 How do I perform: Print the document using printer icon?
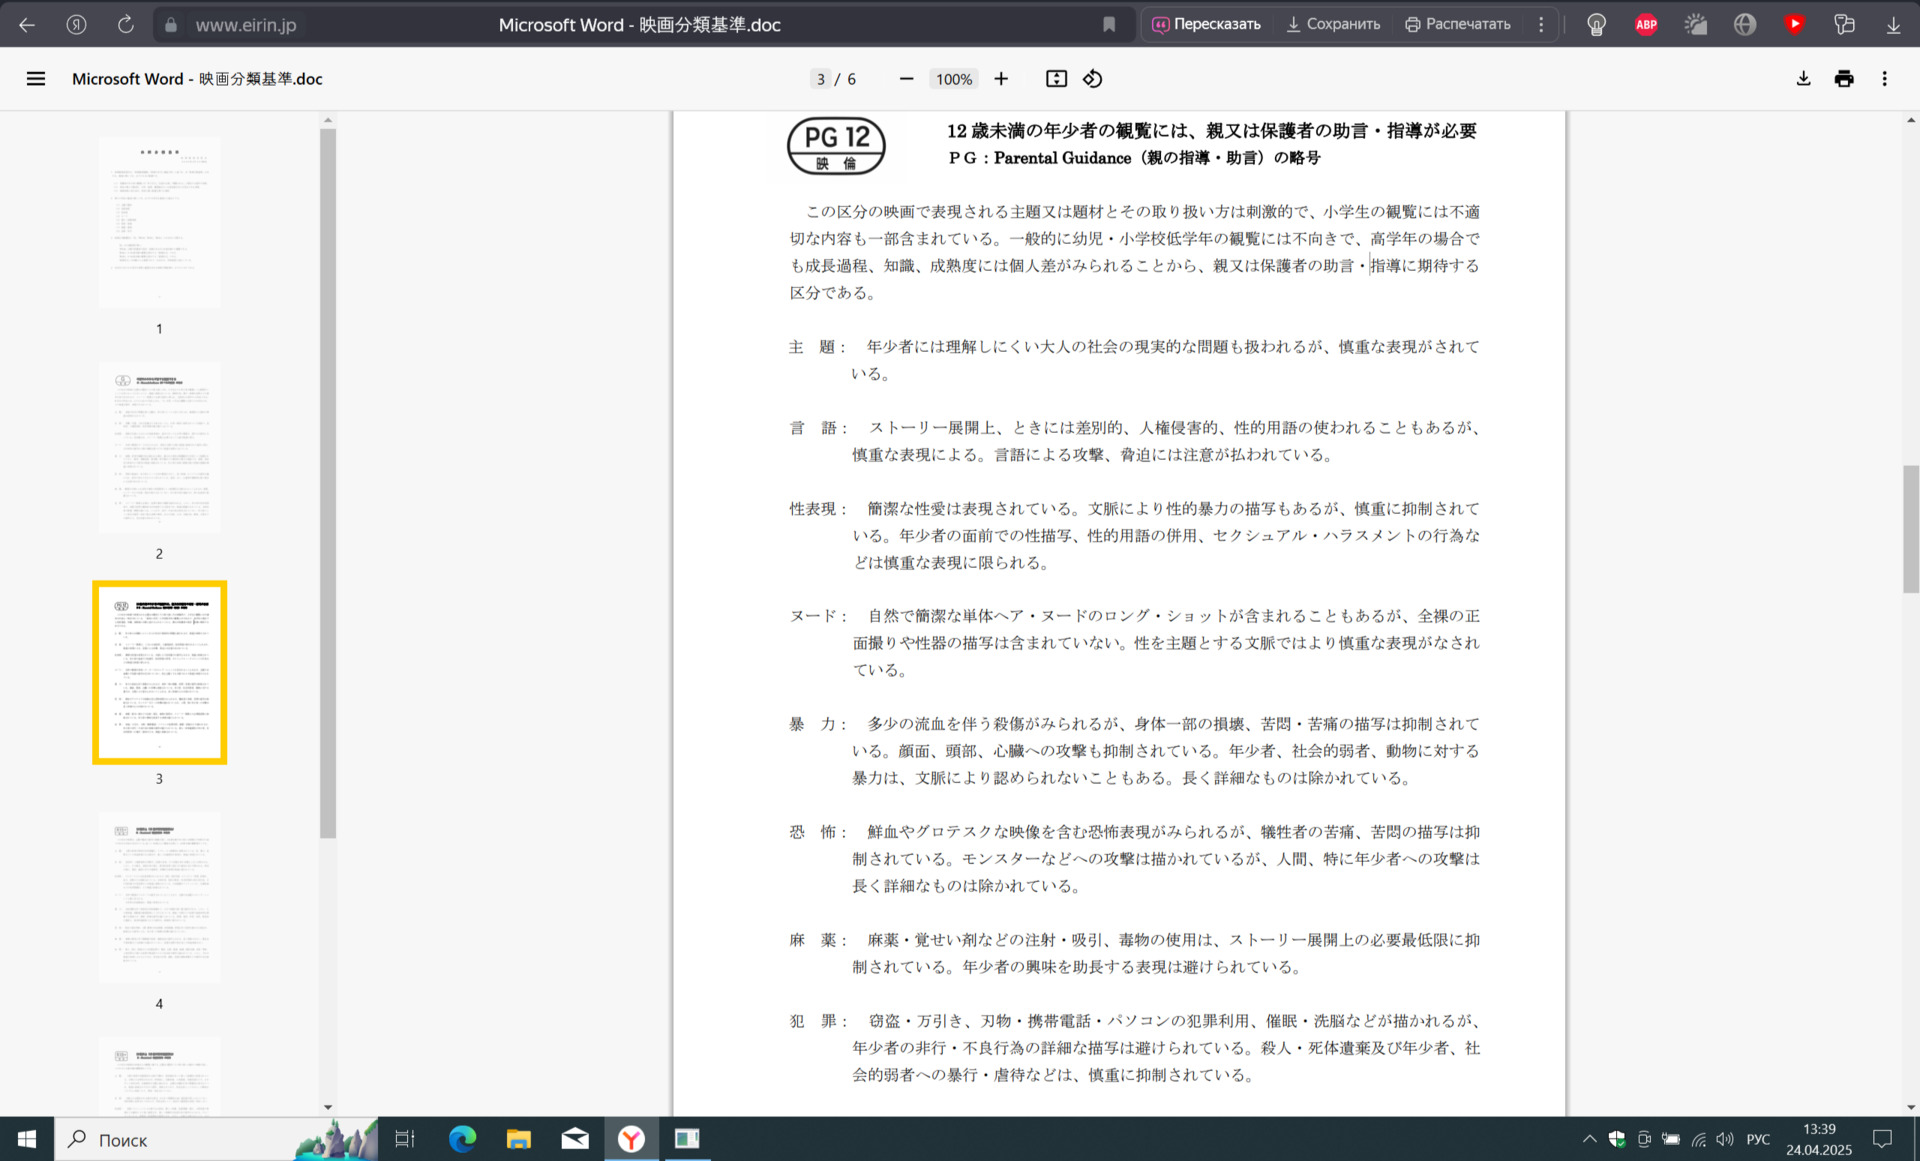(1844, 79)
